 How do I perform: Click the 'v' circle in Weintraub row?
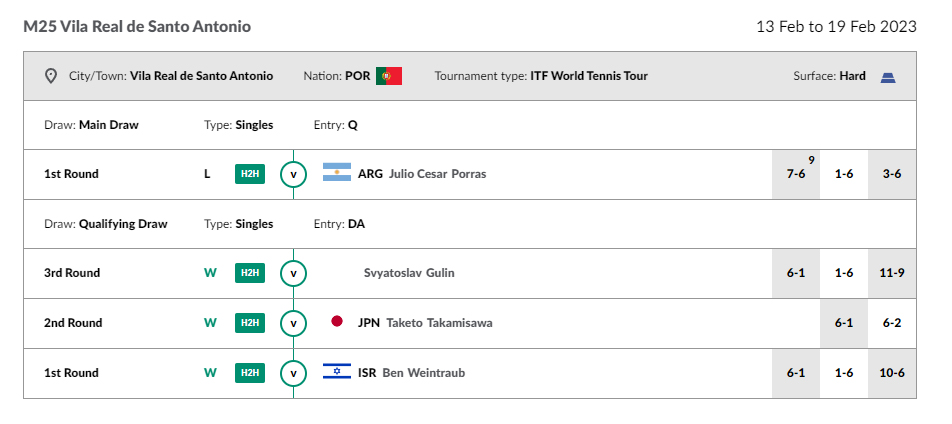click(293, 373)
